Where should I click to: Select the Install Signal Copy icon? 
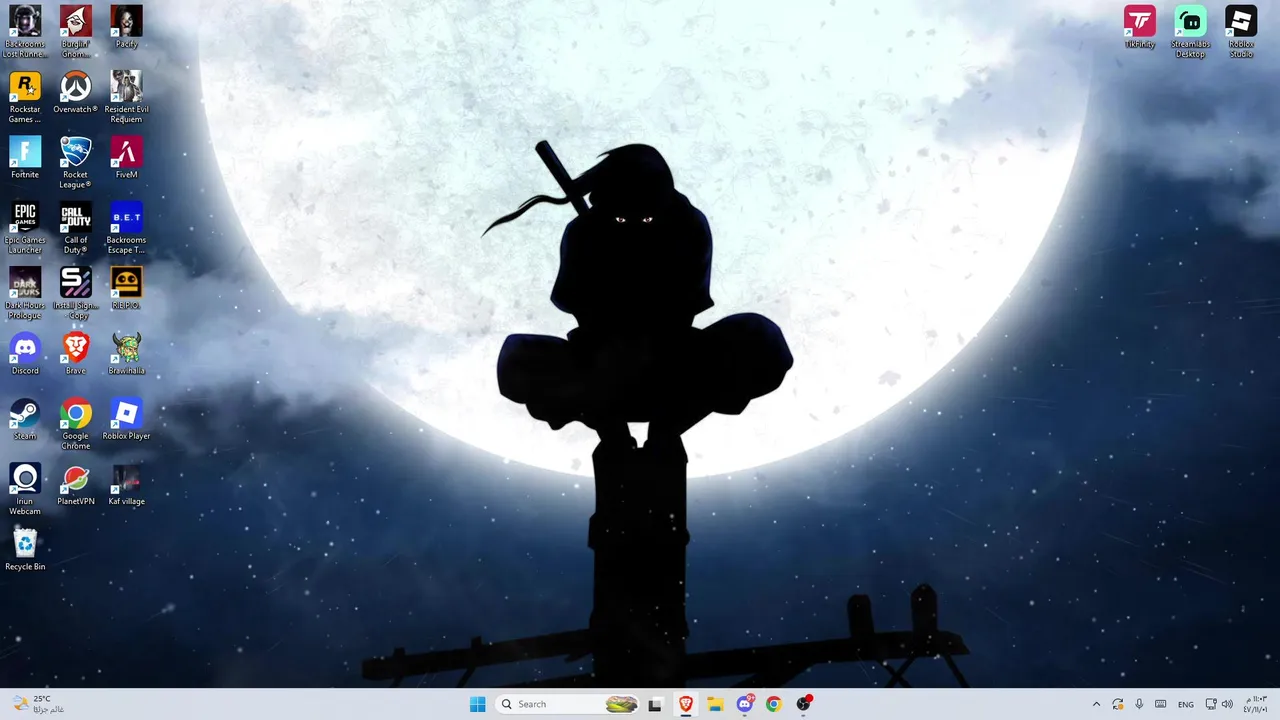point(75,293)
